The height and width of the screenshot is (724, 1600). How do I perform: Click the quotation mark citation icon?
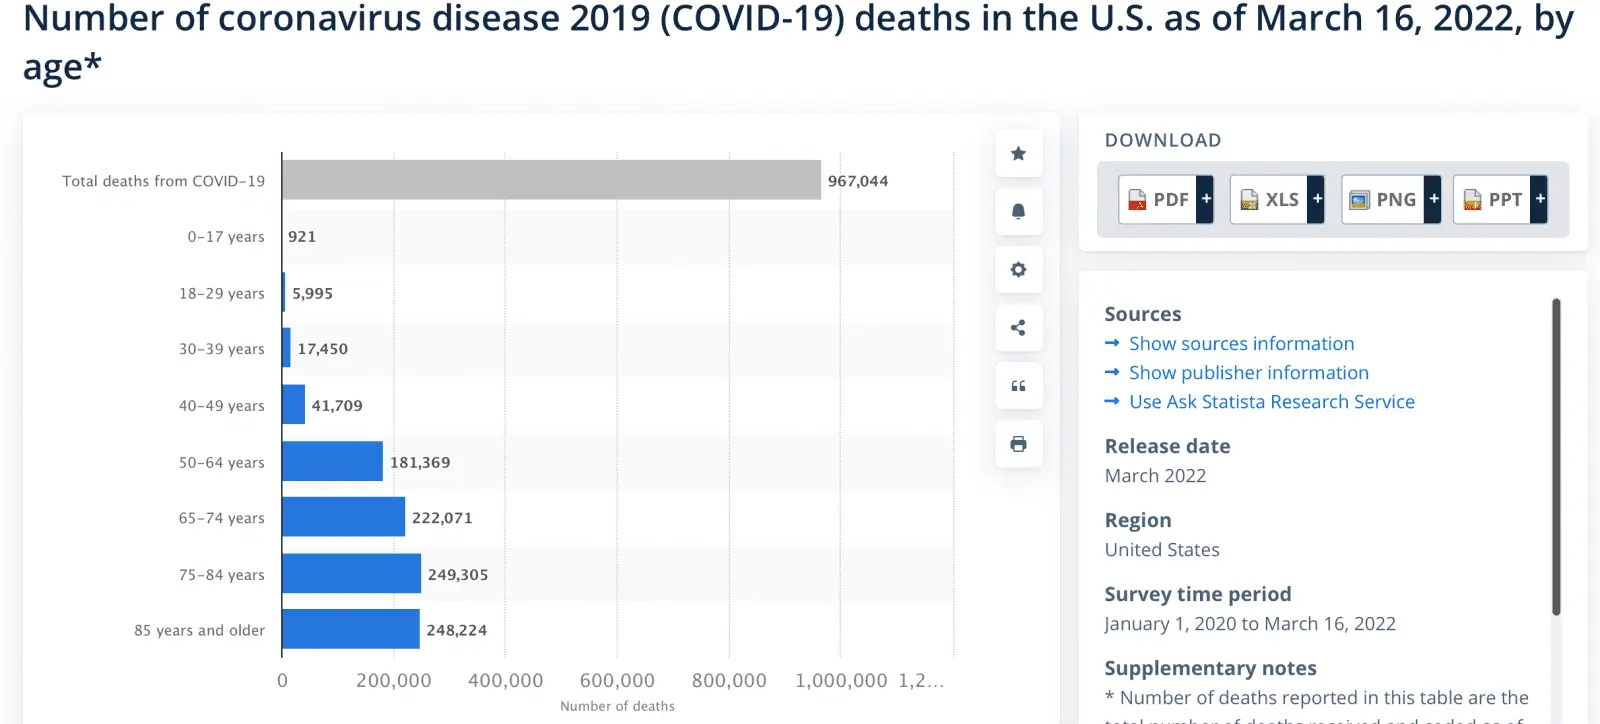pos(1018,386)
